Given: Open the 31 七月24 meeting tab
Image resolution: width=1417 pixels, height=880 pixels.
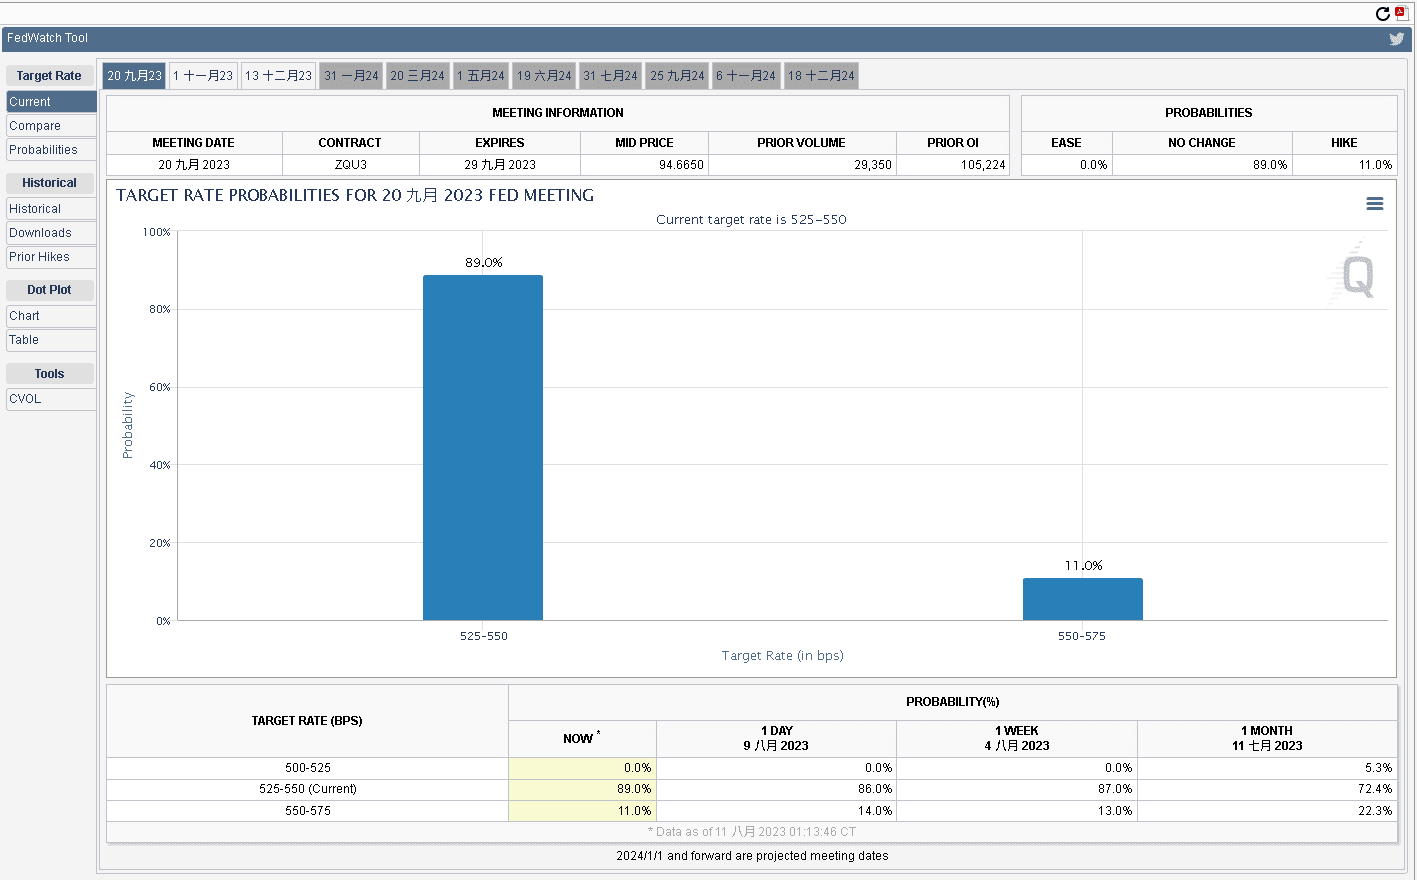Looking at the screenshot, I should click(x=610, y=76).
